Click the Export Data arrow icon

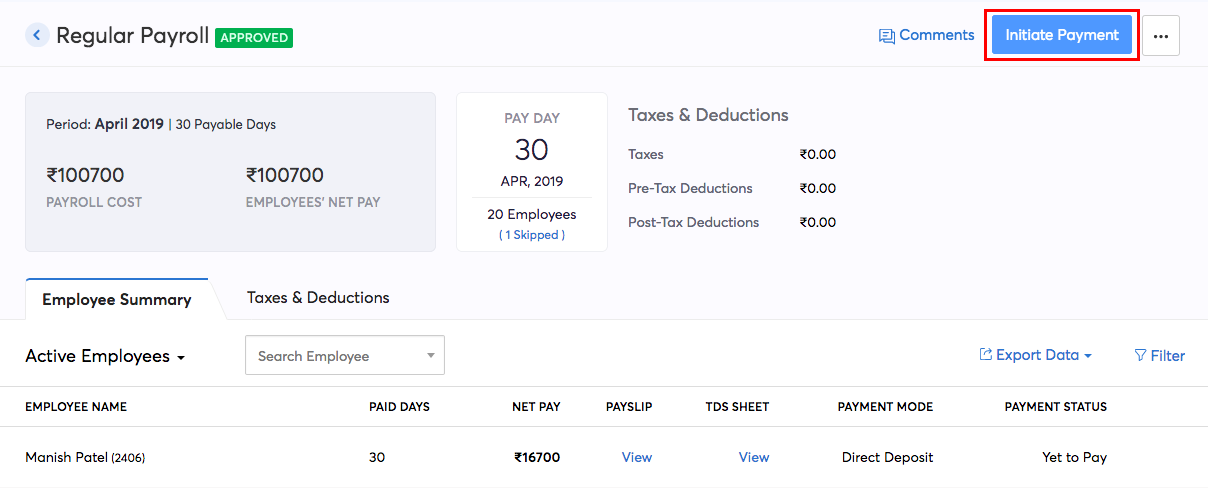(985, 355)
